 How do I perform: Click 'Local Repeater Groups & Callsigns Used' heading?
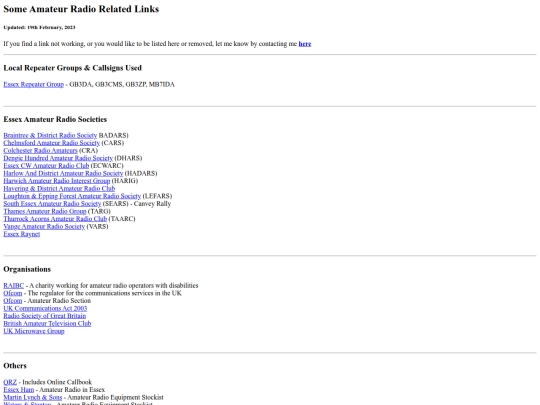click(x=72, y=68)
